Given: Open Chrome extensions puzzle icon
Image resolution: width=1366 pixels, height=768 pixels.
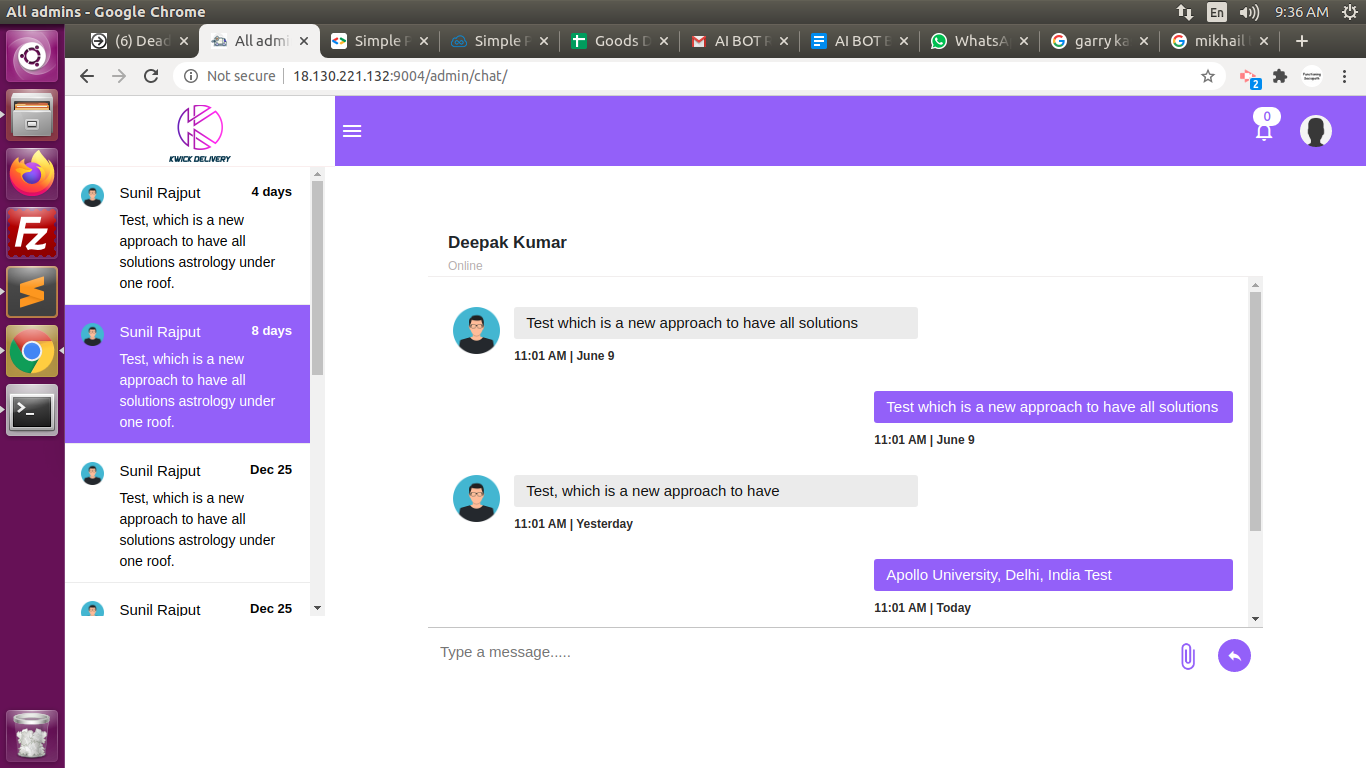Looking at the screenshot, I should click(x=1279, y=76).
